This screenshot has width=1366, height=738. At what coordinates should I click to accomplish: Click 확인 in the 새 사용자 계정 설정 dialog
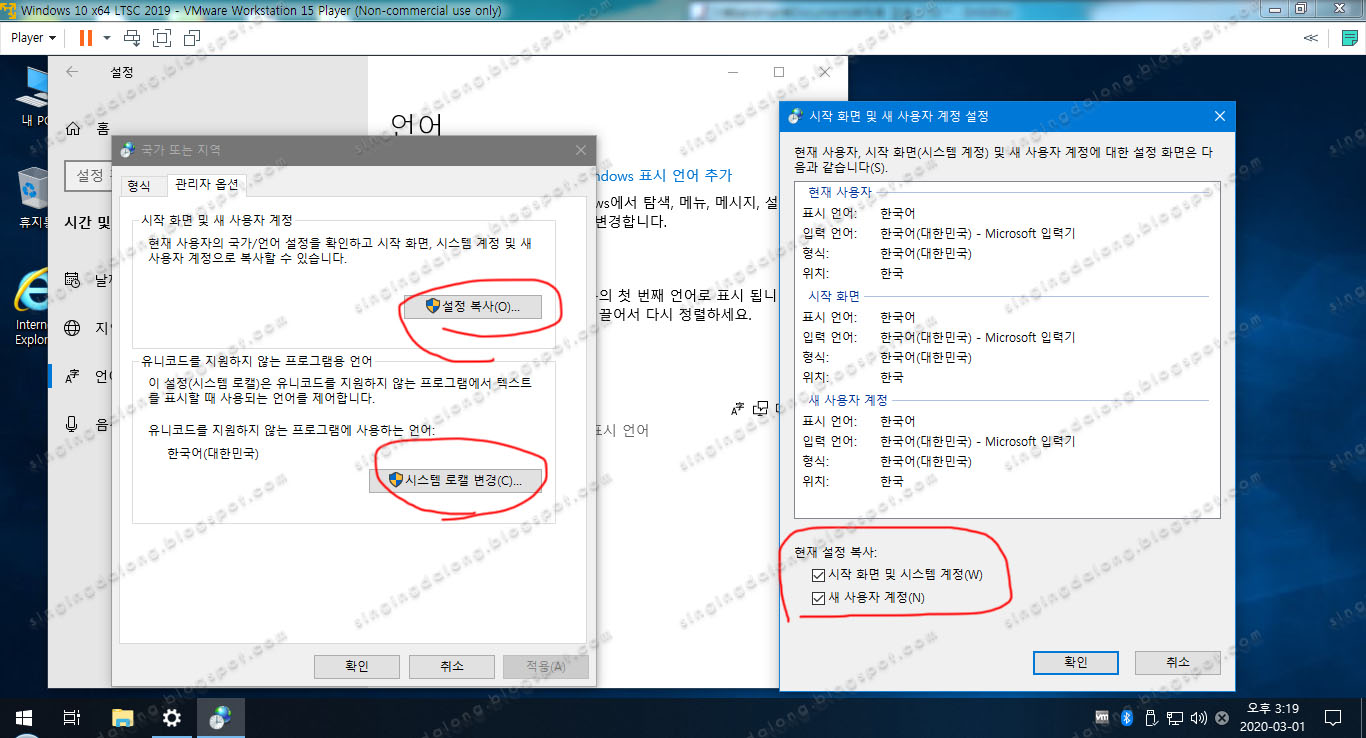coord(1076,662)
